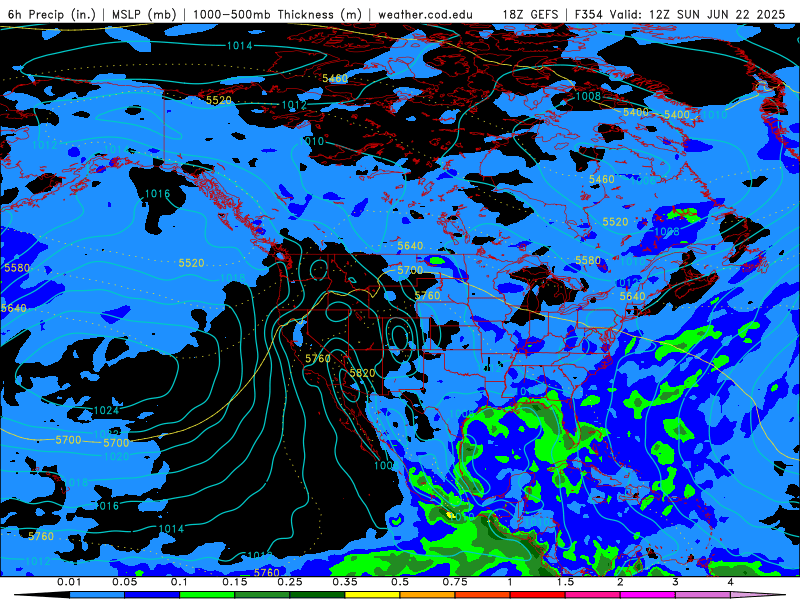The image size is (800, 600).
Task: Pick the dark green 0.25–0.35 legend swatch
Action: (317, 595)
